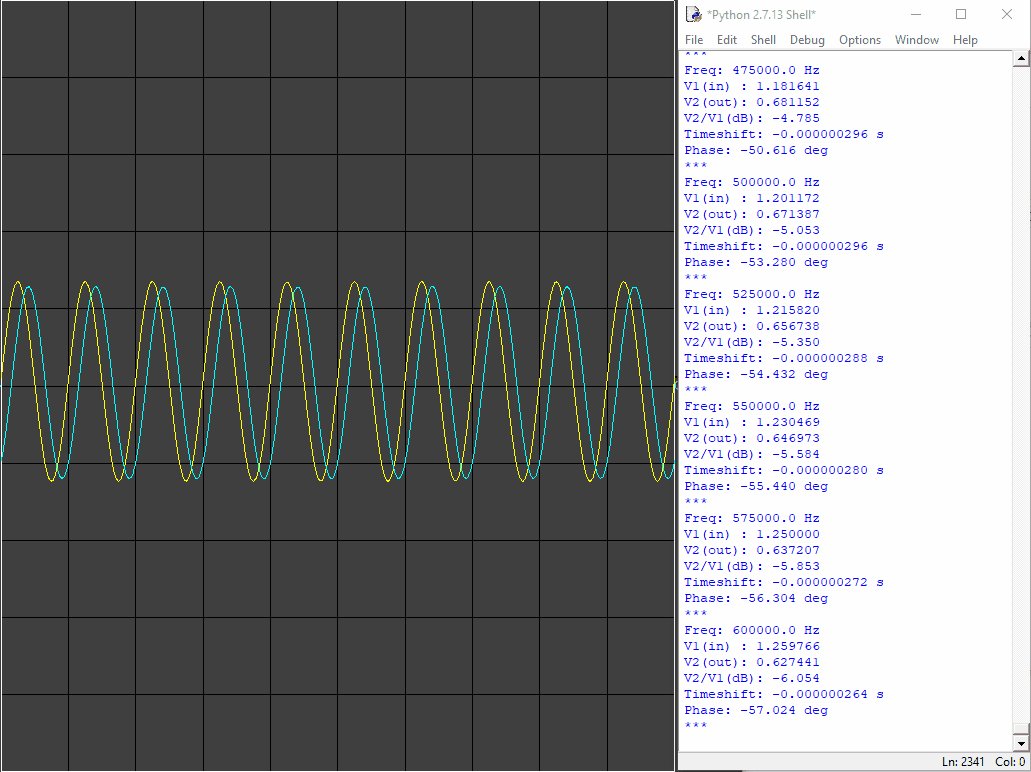Screen dimensions: 1031x772
Task: Click the 'Freq: 600000.0 Hz' line
Action: coord(752,630)
